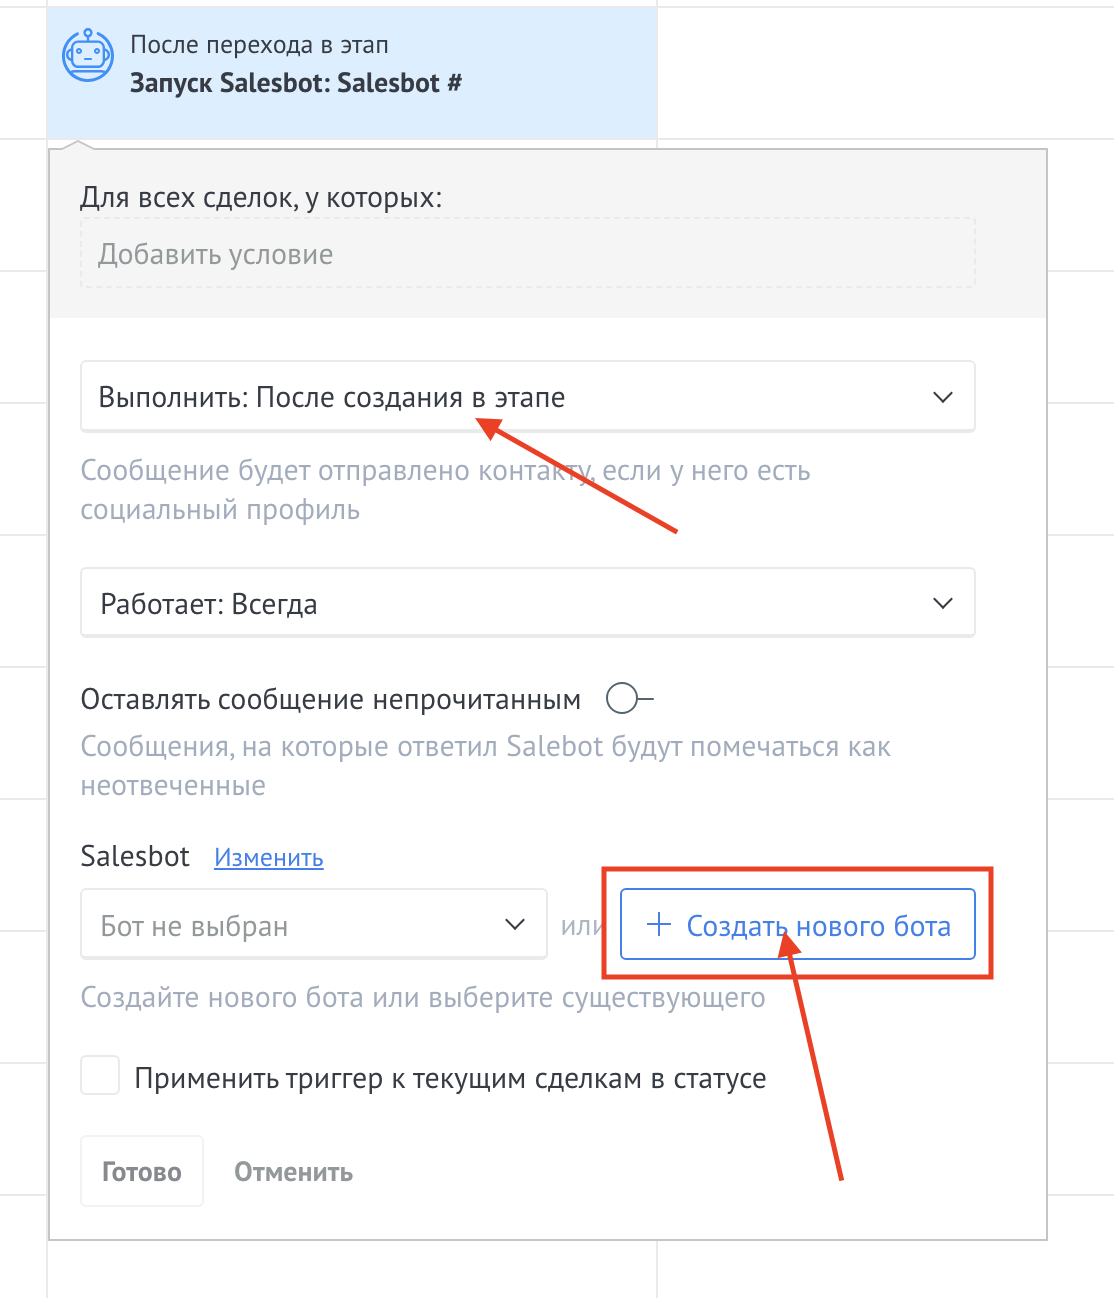
Task: Enable the Оставлять сообщение непрочитанным switch
Action: click(628, 699)
